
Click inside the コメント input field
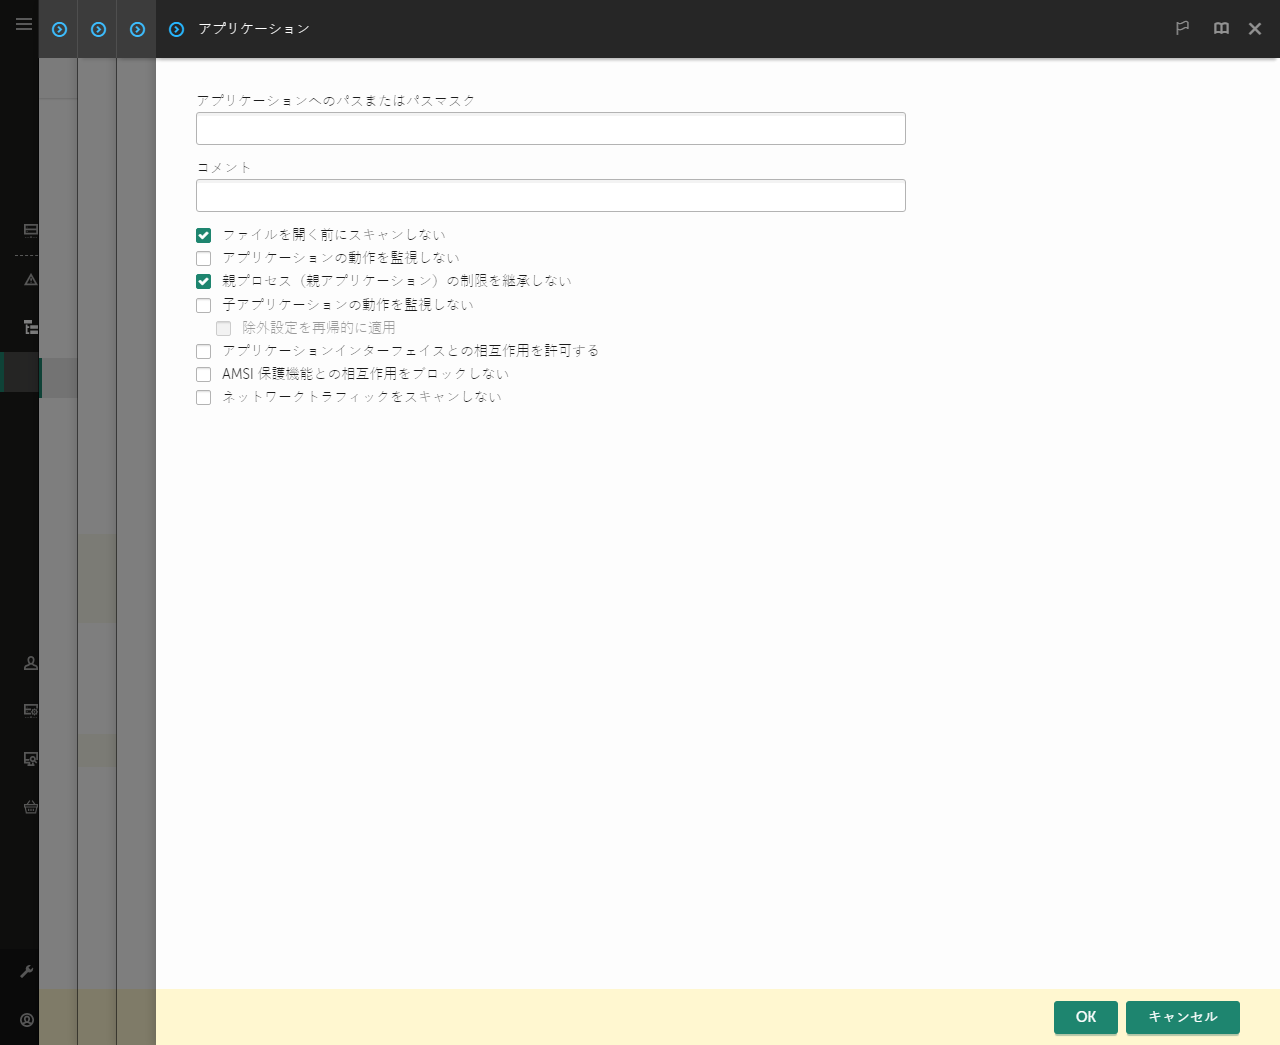click(x=550, y=195)
